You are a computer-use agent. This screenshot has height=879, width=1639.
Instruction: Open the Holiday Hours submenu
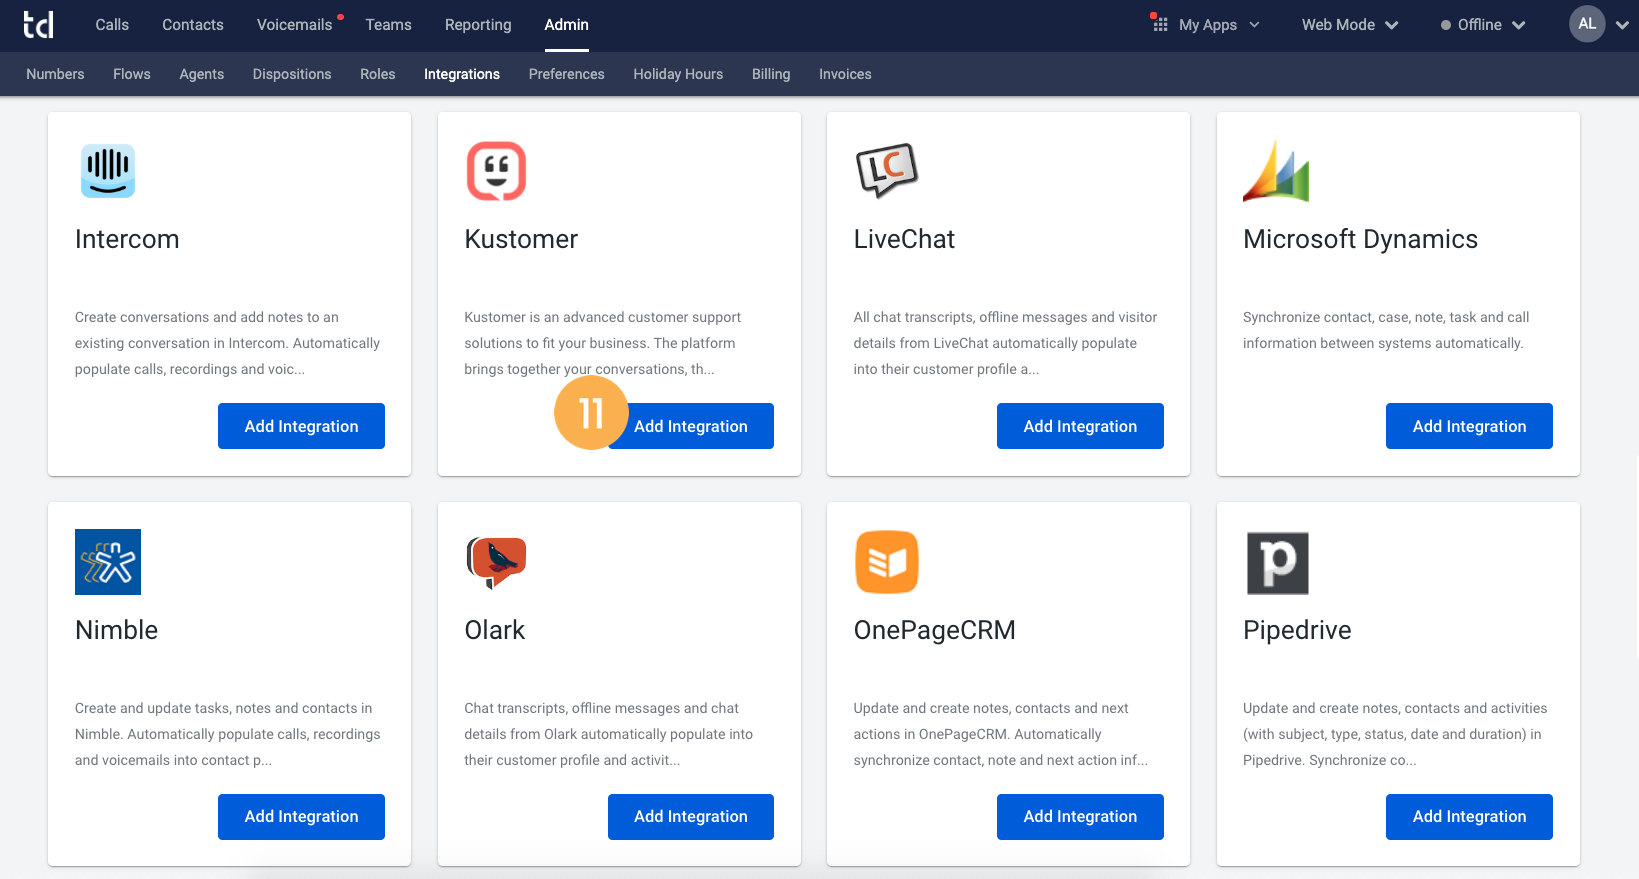click(678, 74)
